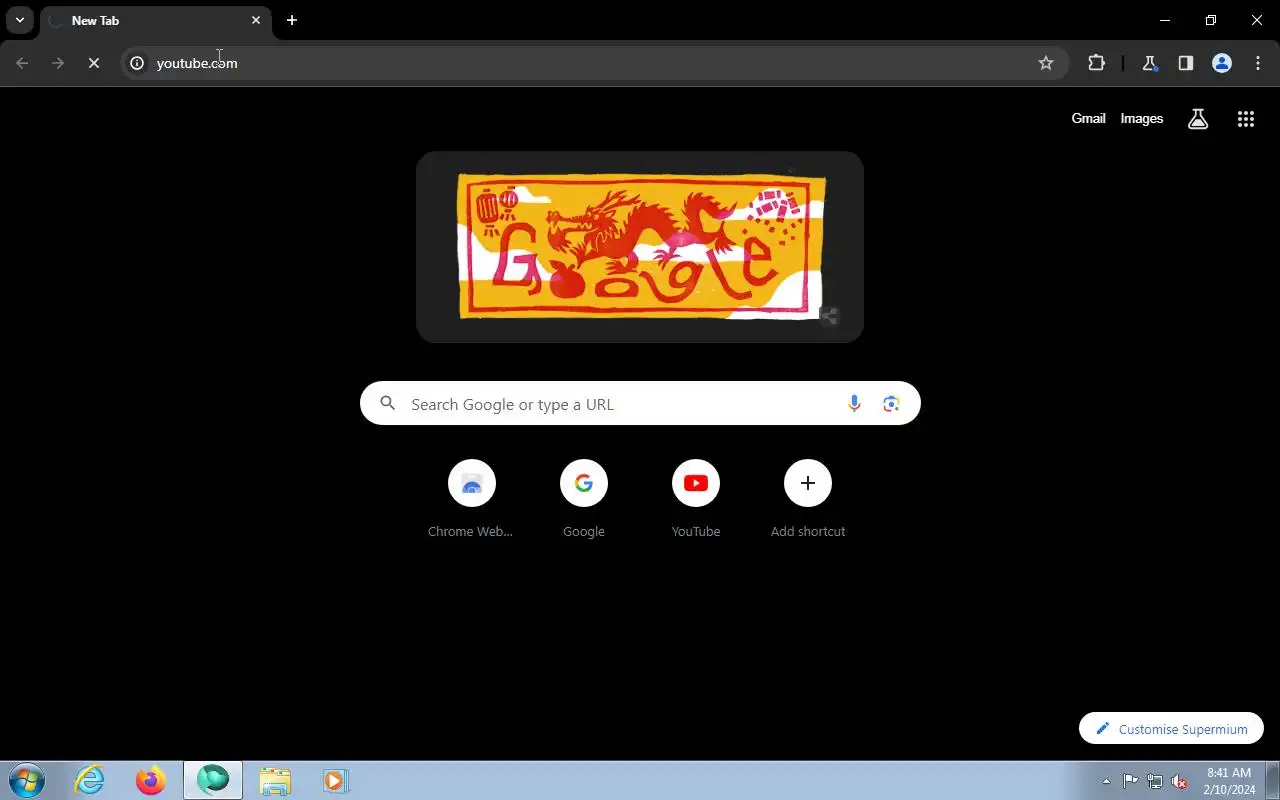Viewport: 1280px width, 800px height.
Task: Bookmark this tab with the star icon
Action: coord(1046,63)
